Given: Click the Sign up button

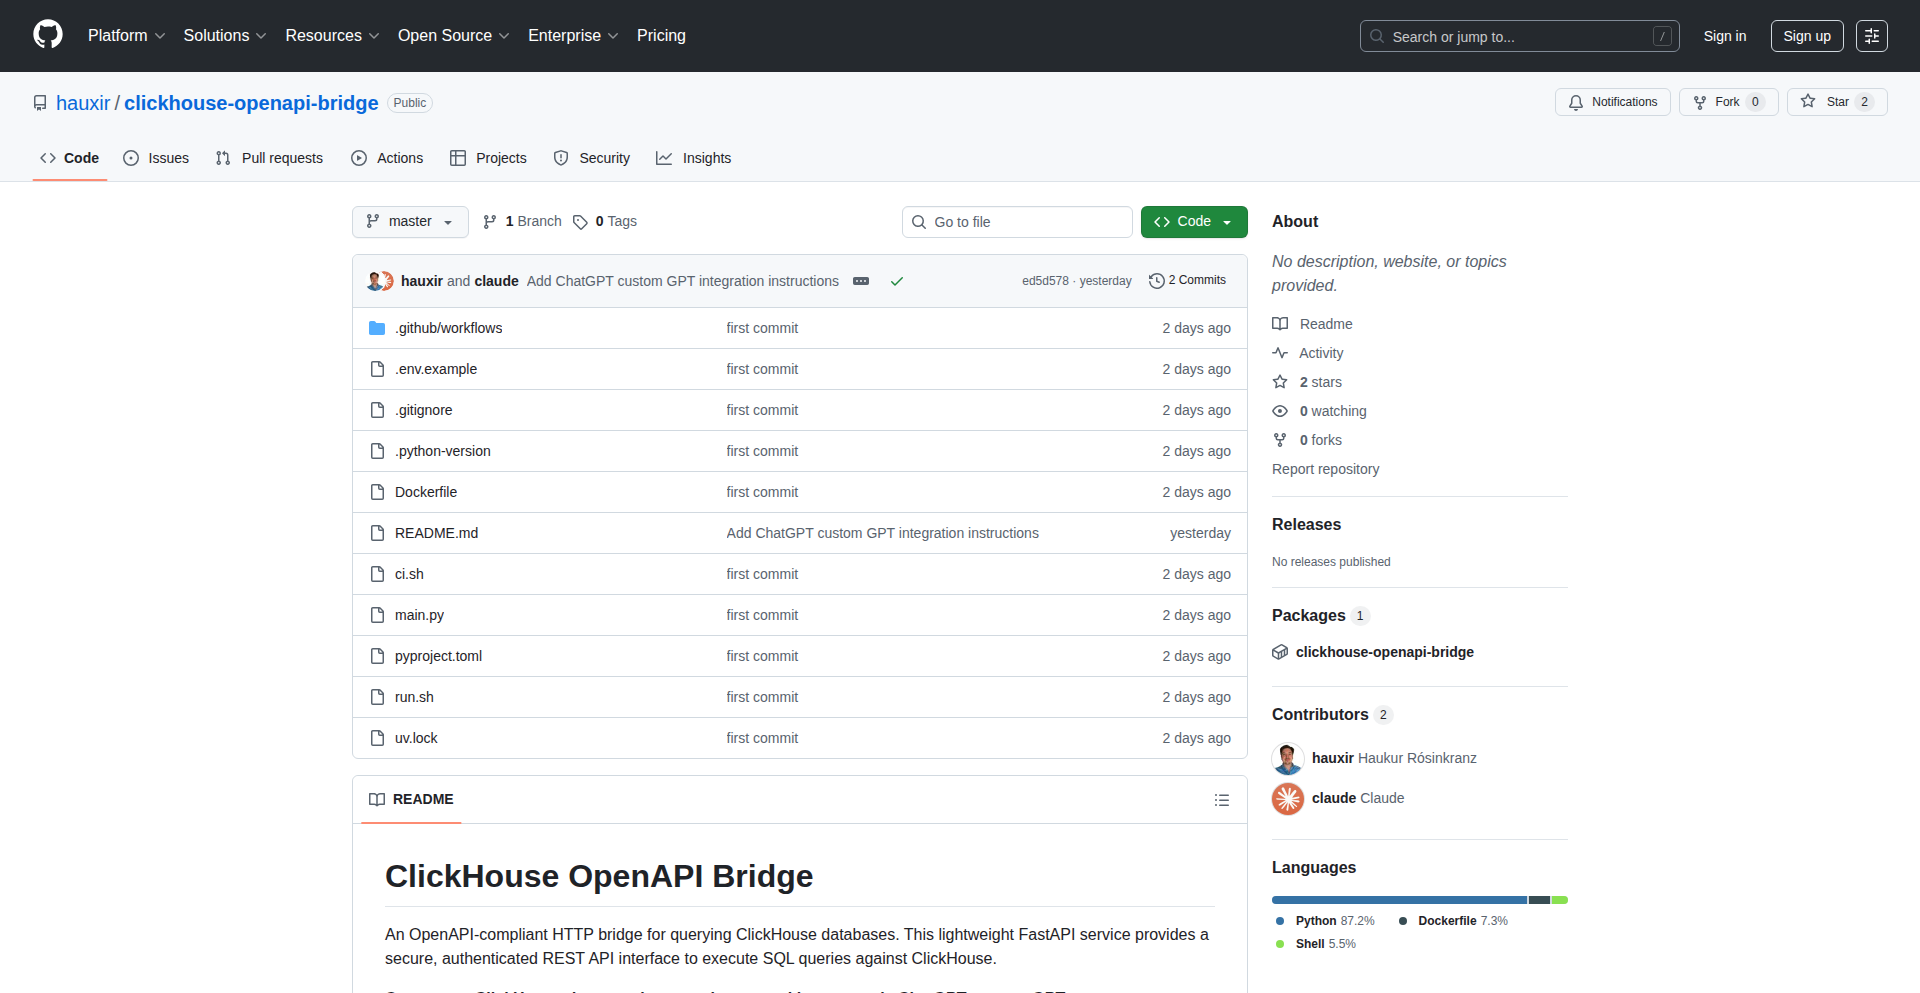Looking at the screenshot, I should 1806,35.
